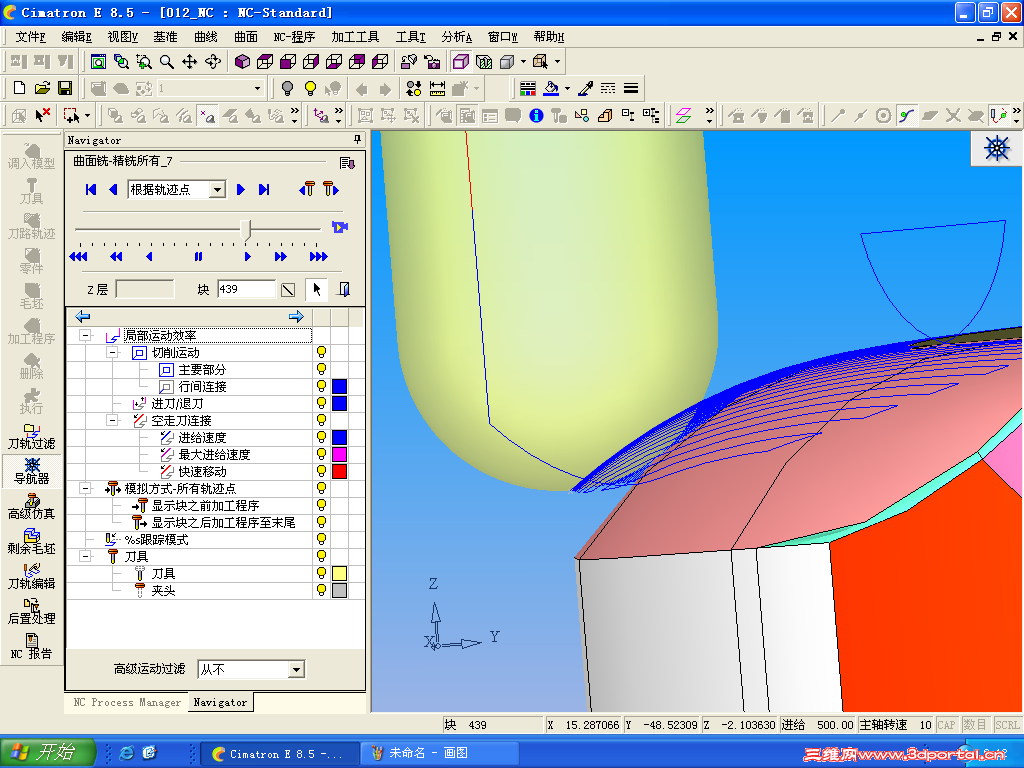Click the arrow cursor pick icon beside 块 field

[316, 289]
